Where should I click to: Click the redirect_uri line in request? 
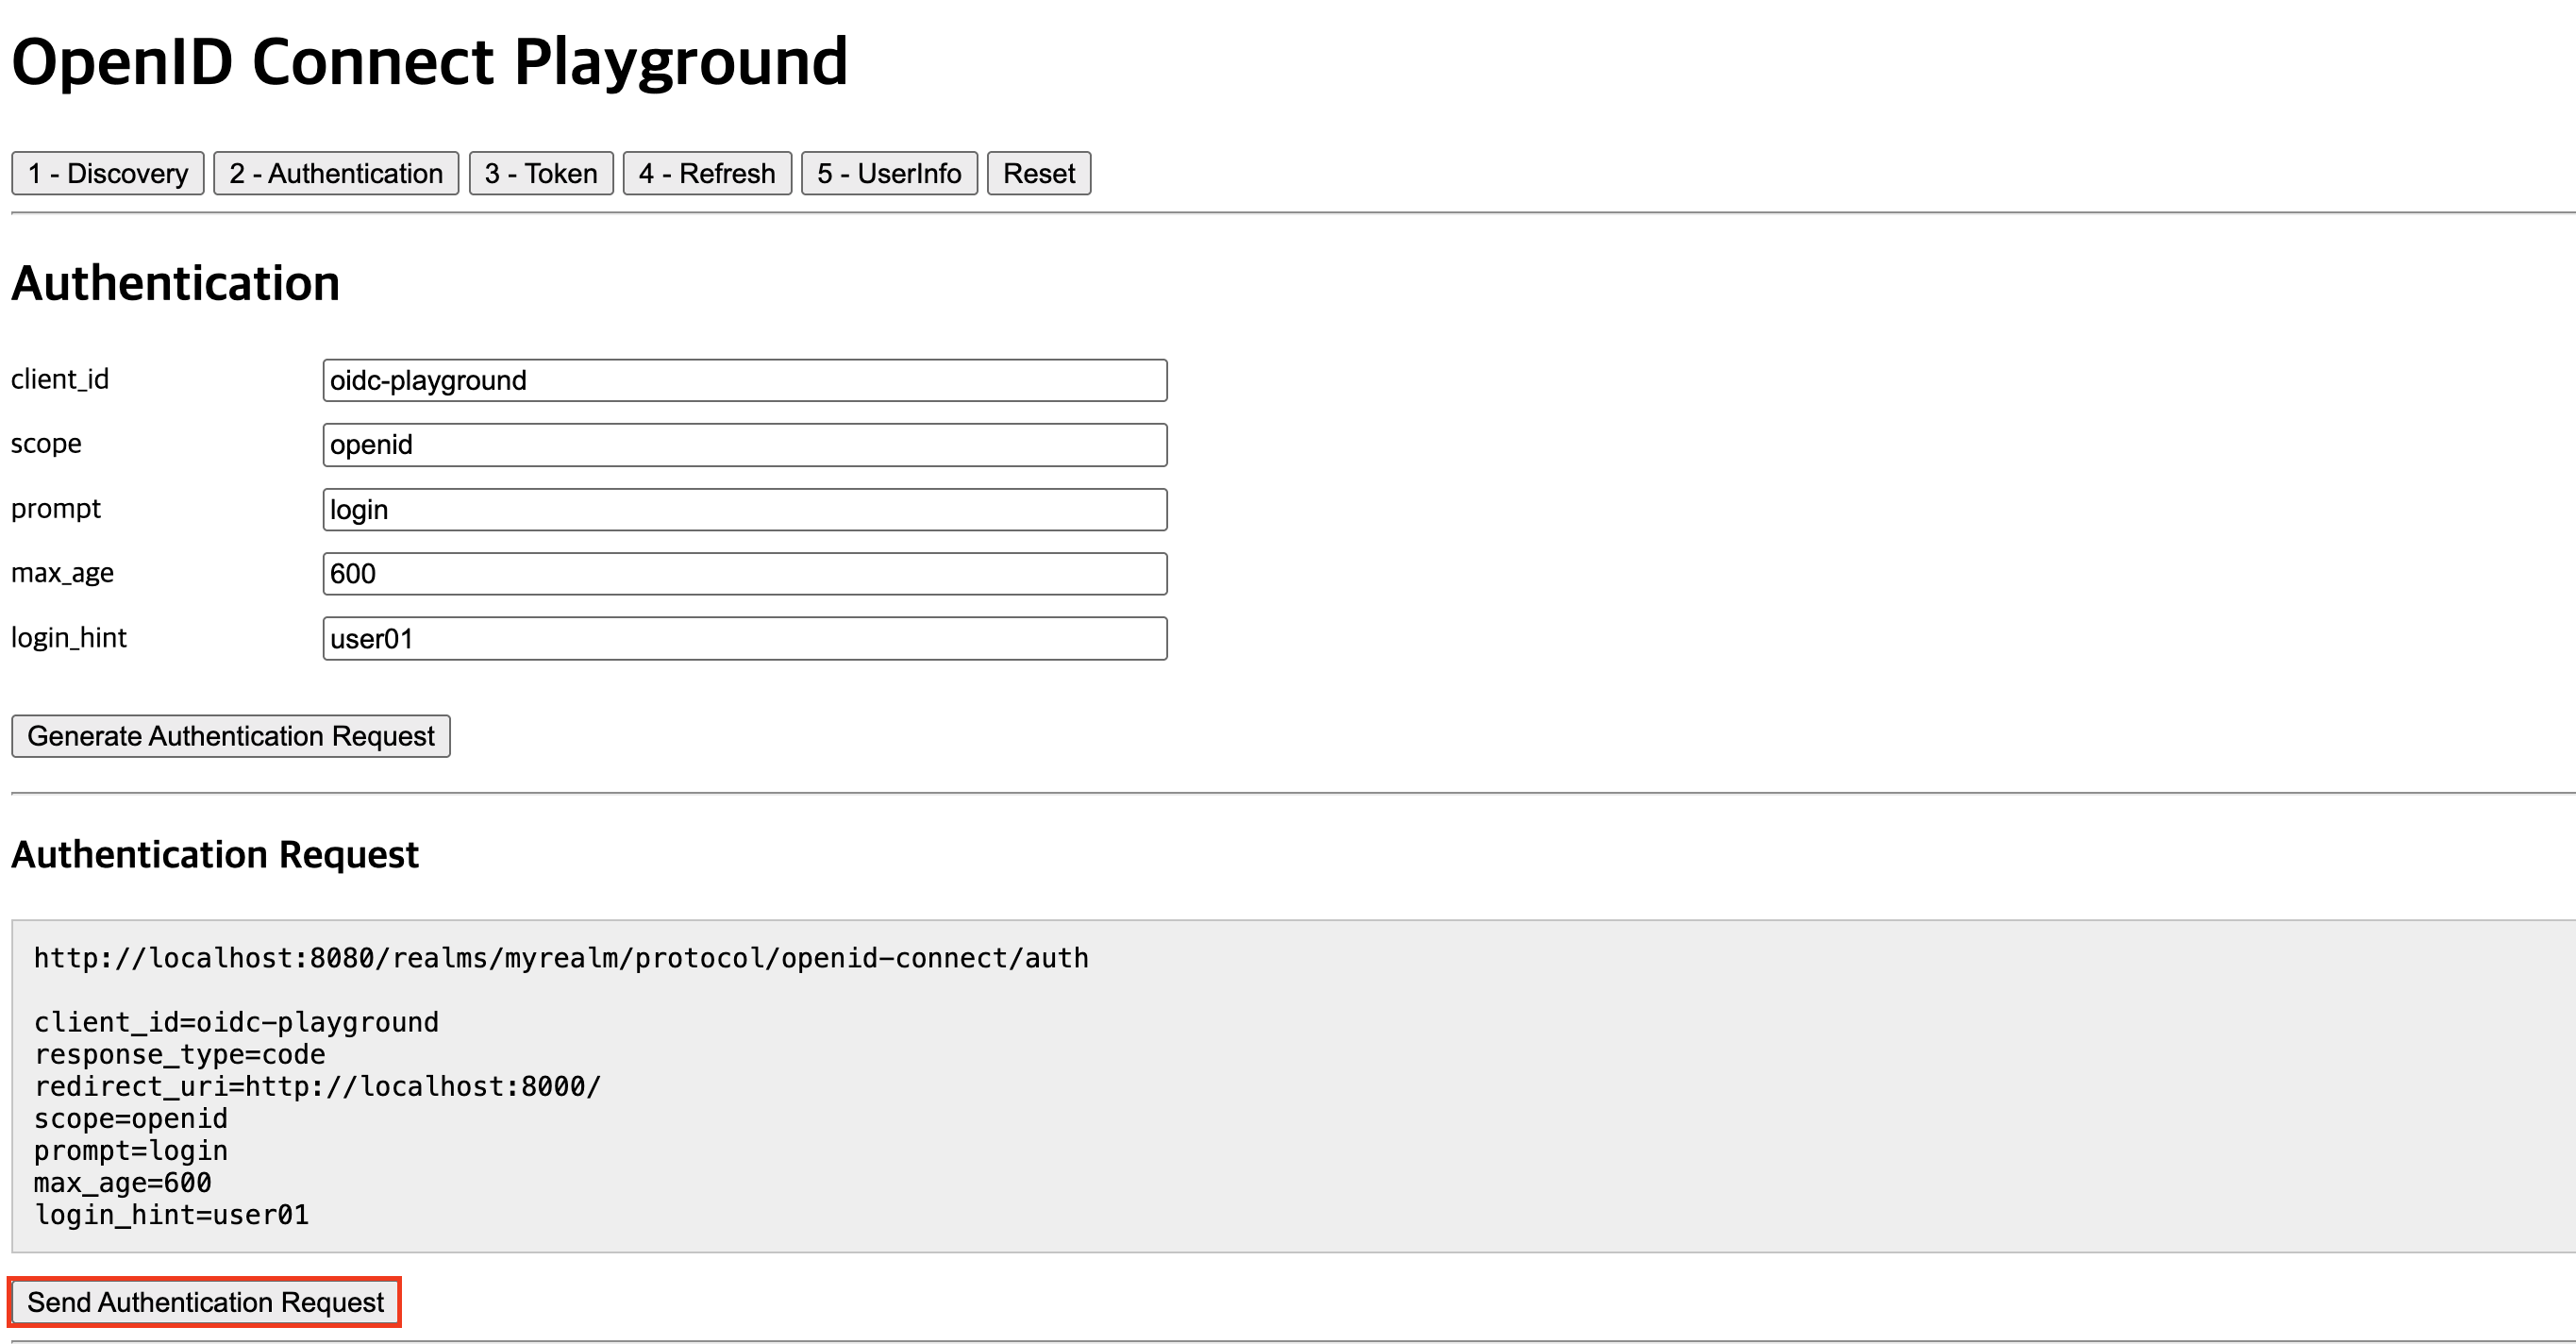click(x=317, y=1086)
